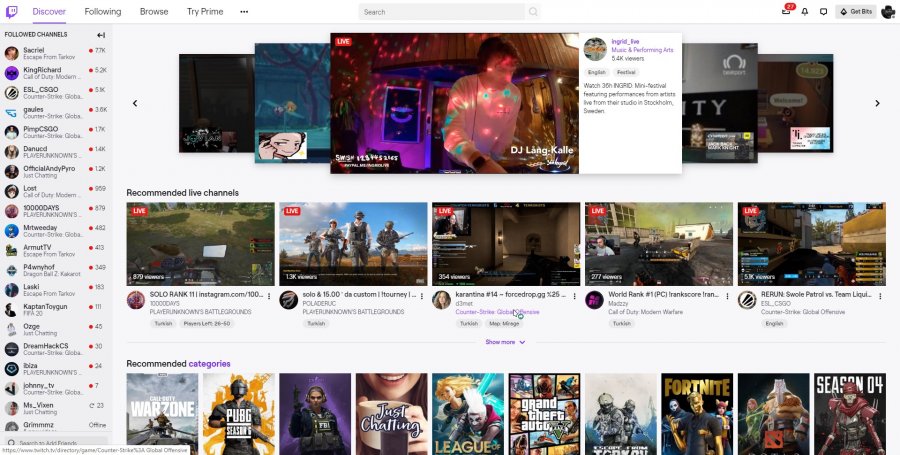Open d3rnet channel avatar
This screenshot has height=455, width=900.
tap(441, 300)
